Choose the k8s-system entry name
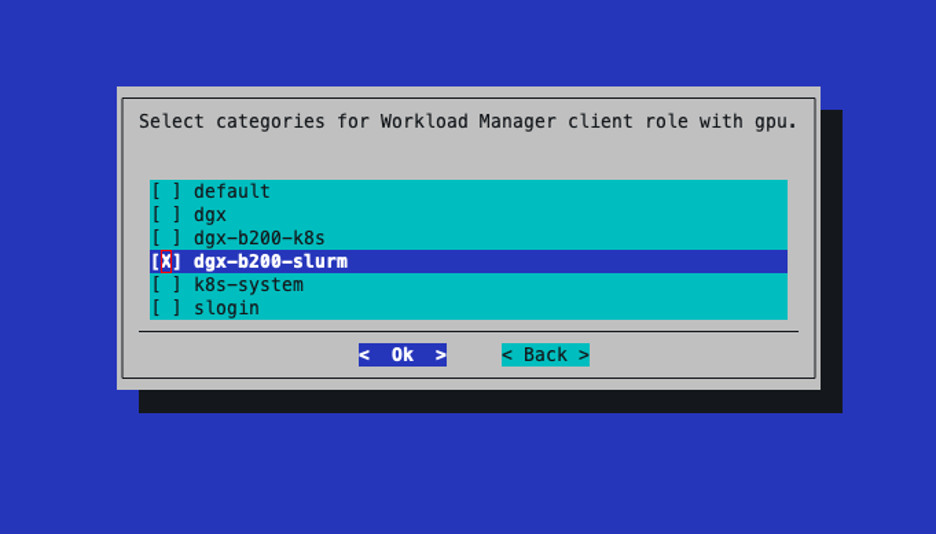 coord(248,285)
